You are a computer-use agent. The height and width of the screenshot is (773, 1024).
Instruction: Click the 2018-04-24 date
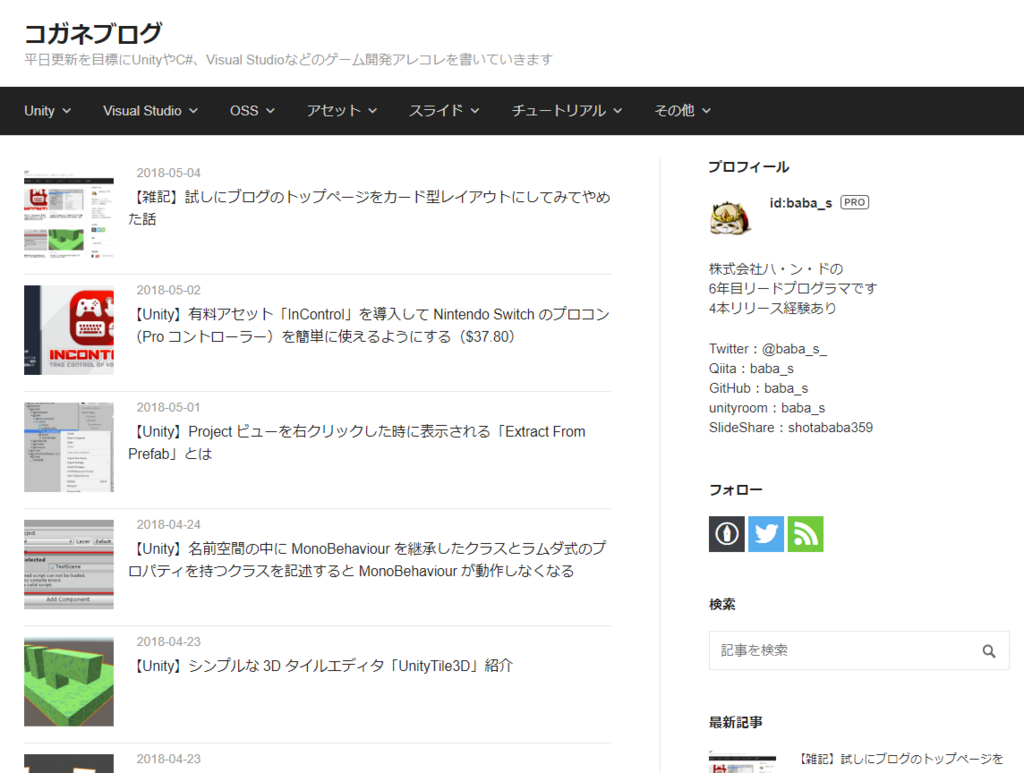[x=168, y=524]
